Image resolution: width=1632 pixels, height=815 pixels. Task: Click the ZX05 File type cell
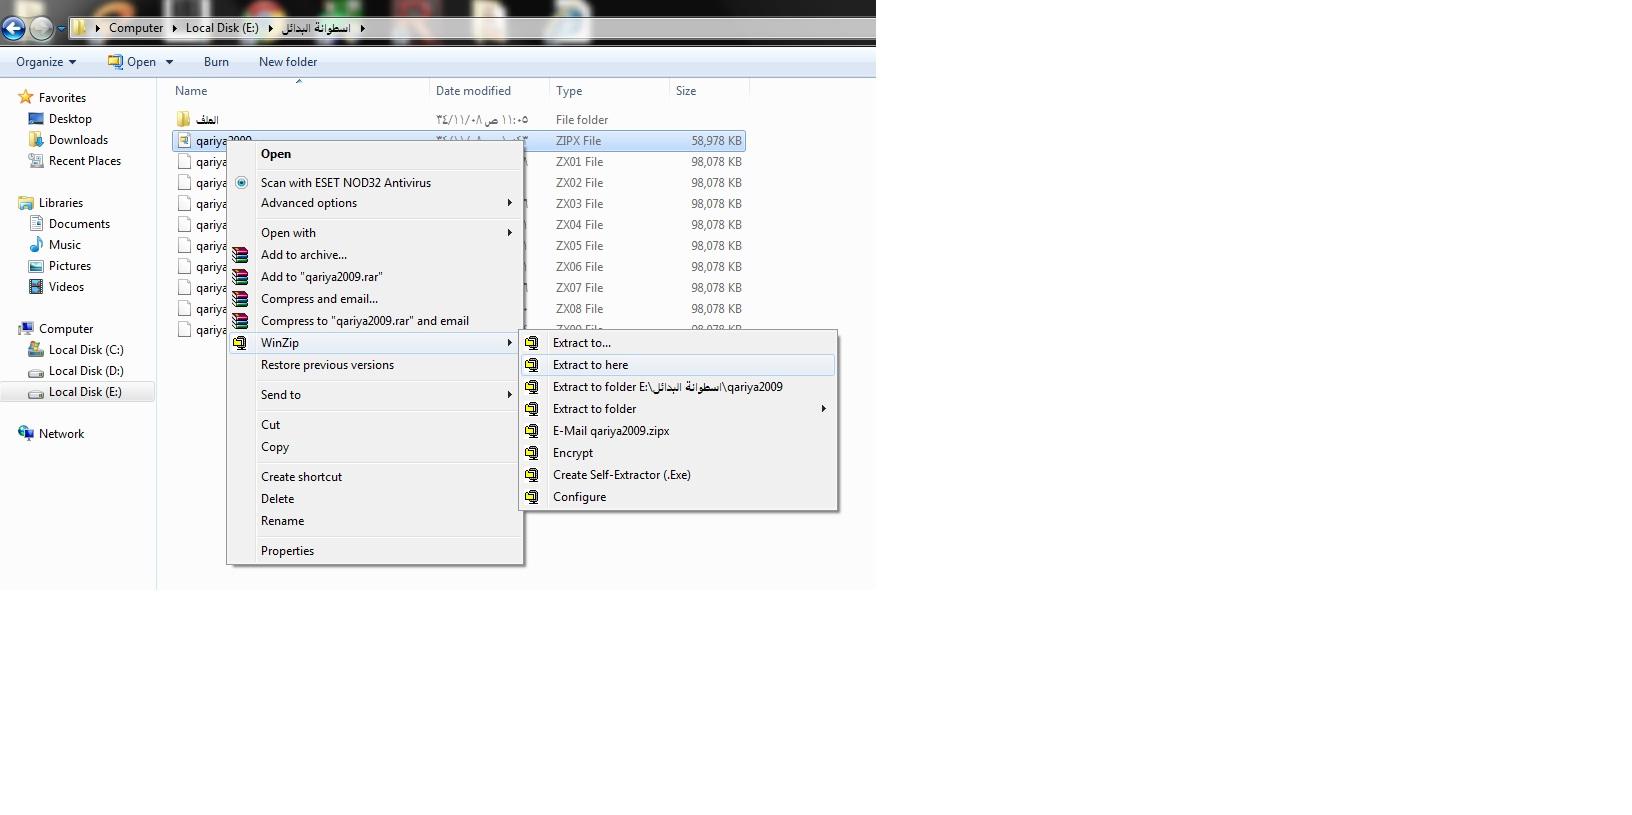(580, 246)
